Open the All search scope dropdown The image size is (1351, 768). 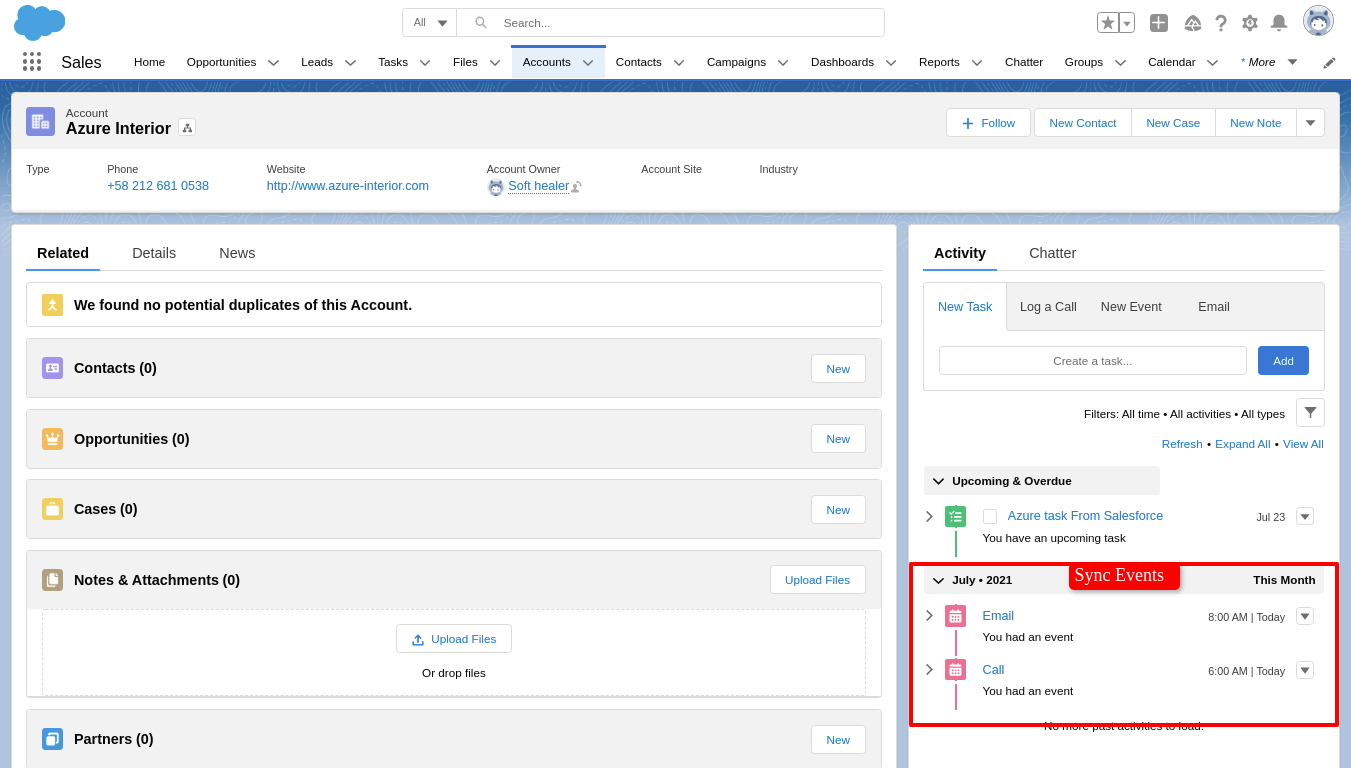pyautogui.click(x=430, y=23)
